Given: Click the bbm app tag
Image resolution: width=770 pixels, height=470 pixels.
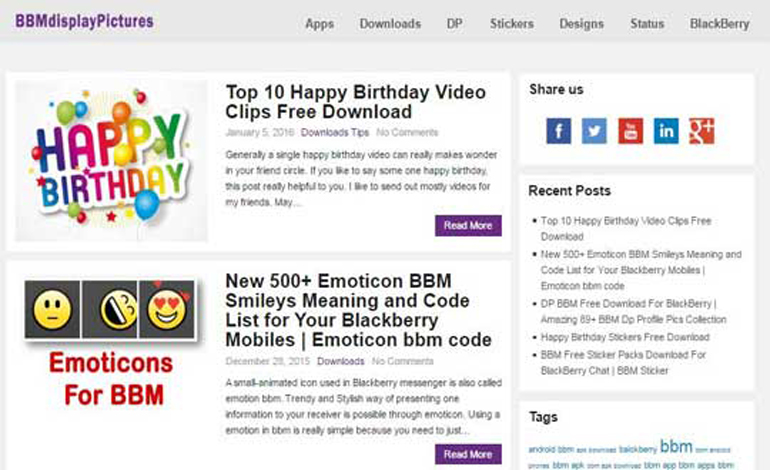Looking at the screenshot, I should [660, 465].
